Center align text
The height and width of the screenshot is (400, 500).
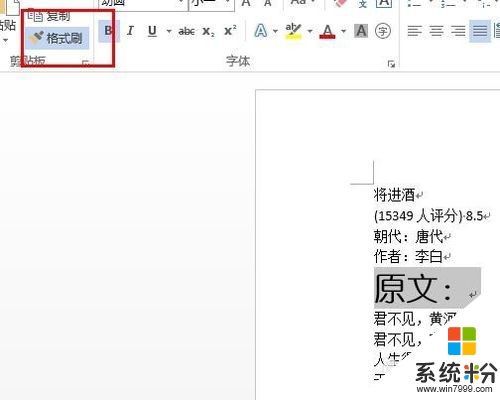436,31
